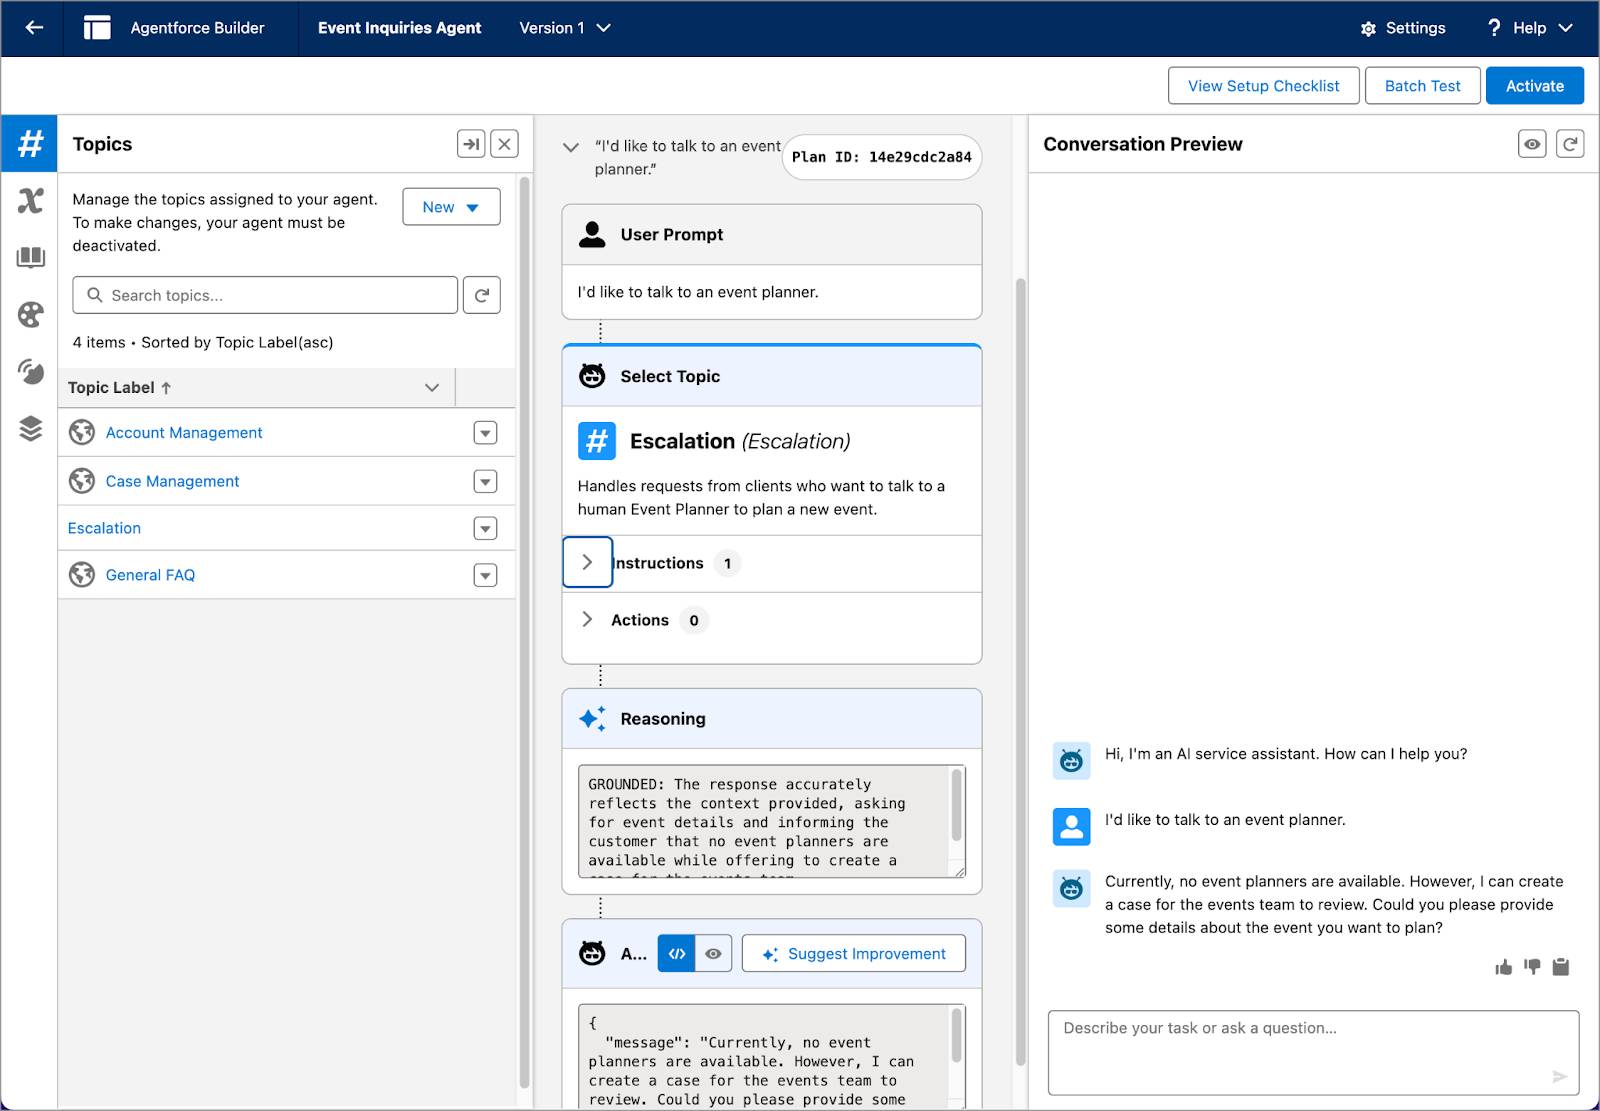Image resolution: width=1600 pixels, height=1111 pixels.
Task: Click globe icon beside General FAQ
Action: [82, 575]
